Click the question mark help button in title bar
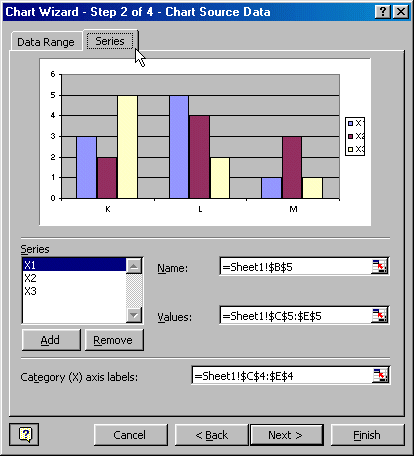Image resolution: width=414 pixels, height=456 pixels. click(x=383, y=12)
